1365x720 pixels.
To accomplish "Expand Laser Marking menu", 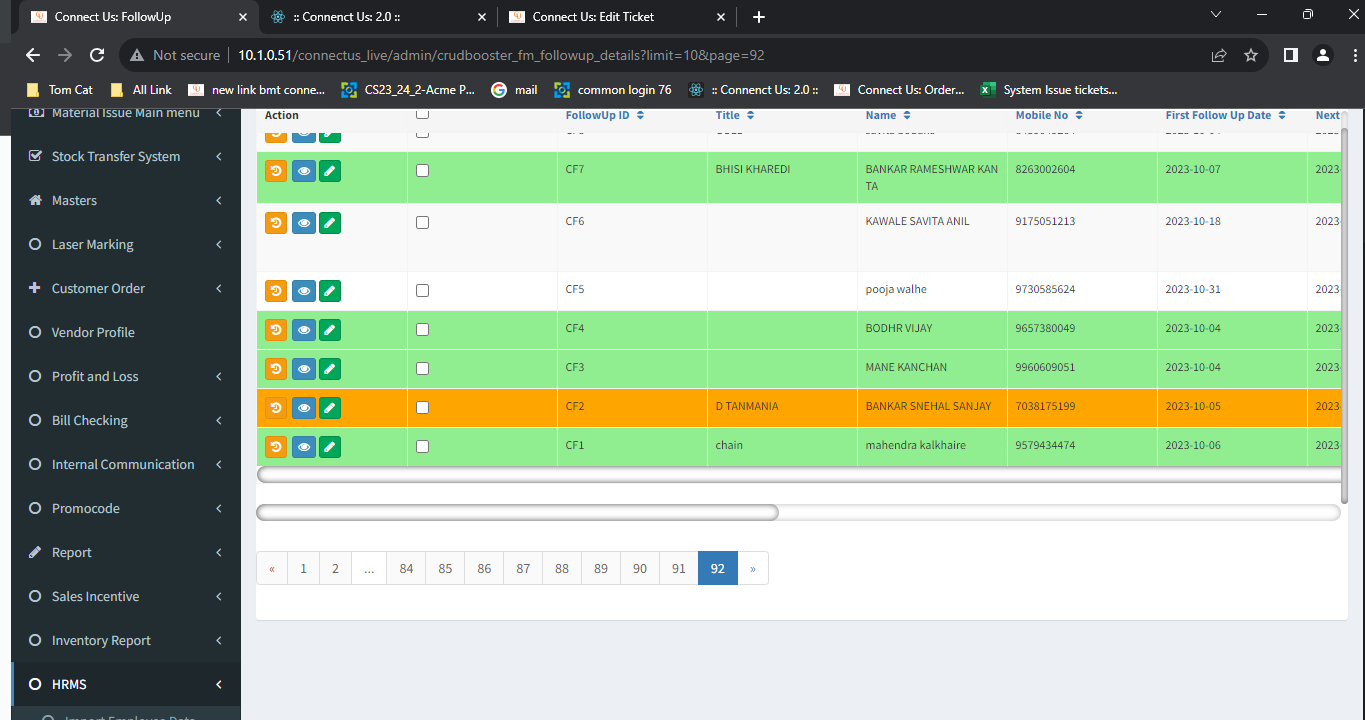I will [126, 245].
